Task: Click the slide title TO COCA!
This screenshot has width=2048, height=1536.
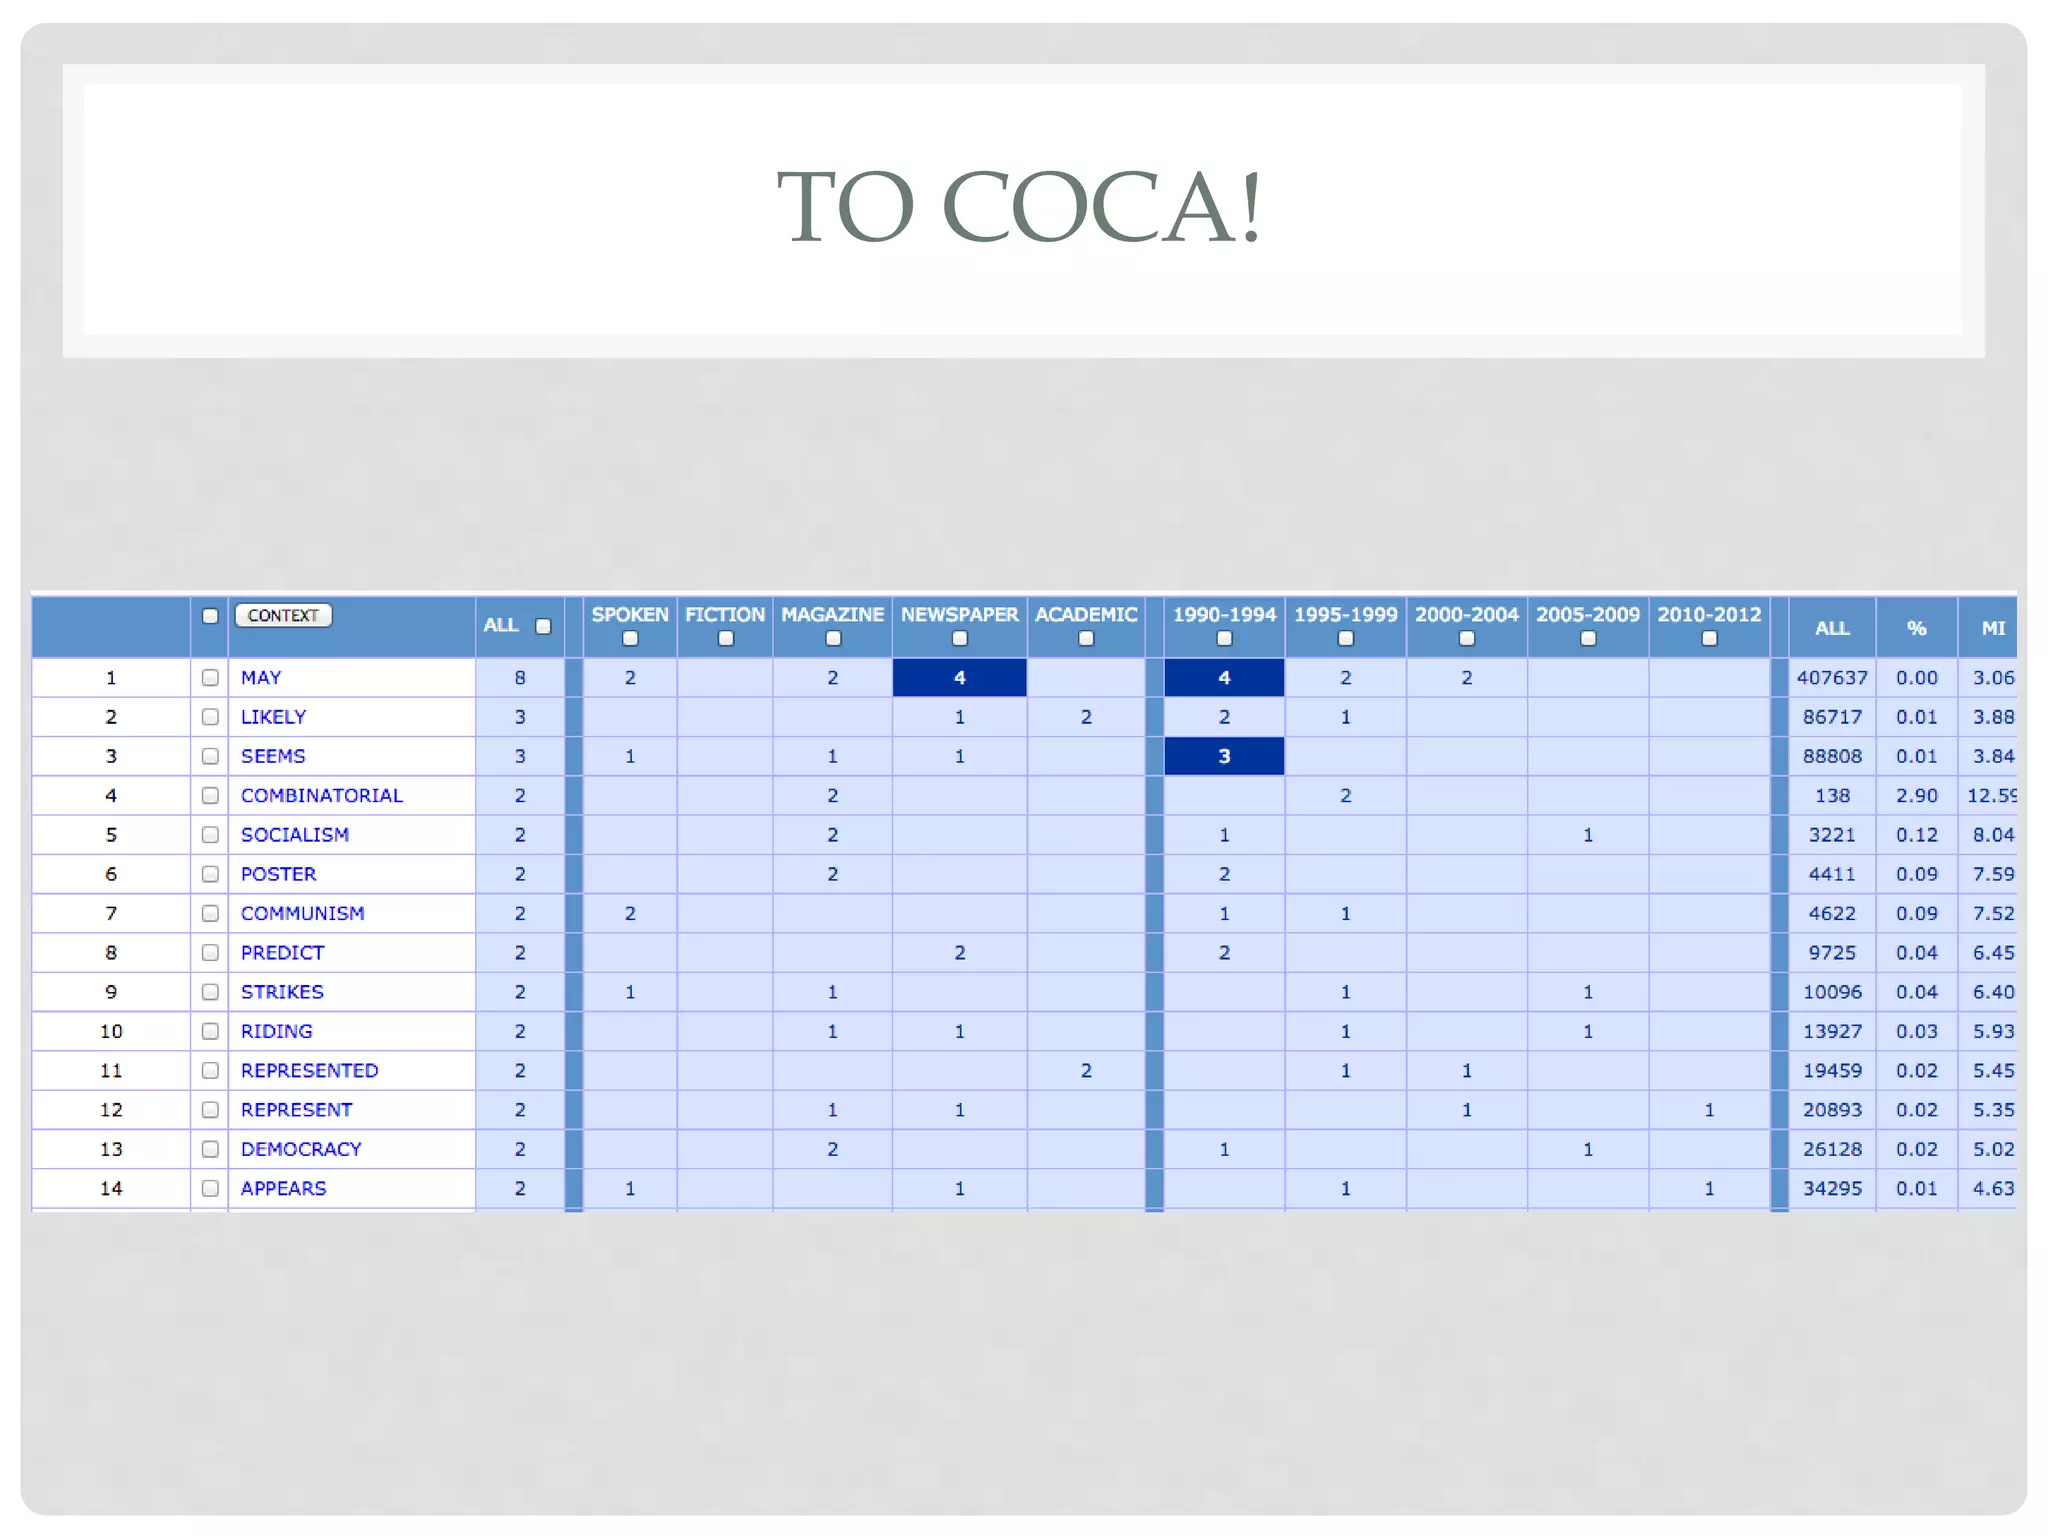Action: coord(1022,207)
